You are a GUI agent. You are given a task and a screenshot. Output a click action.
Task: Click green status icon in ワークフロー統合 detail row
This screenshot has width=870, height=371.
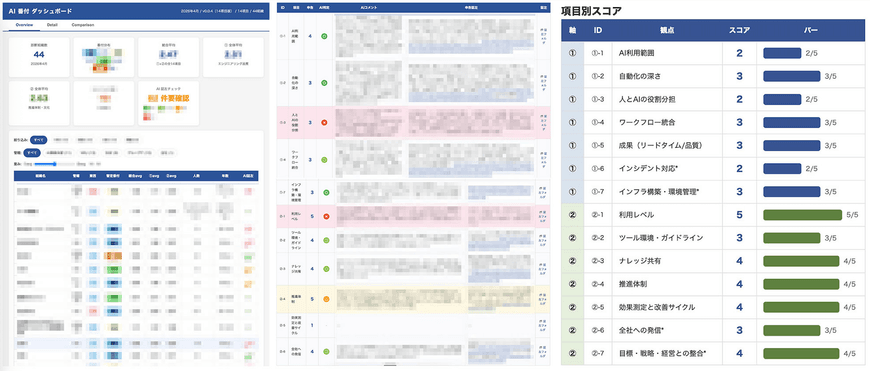pos(324,159)
